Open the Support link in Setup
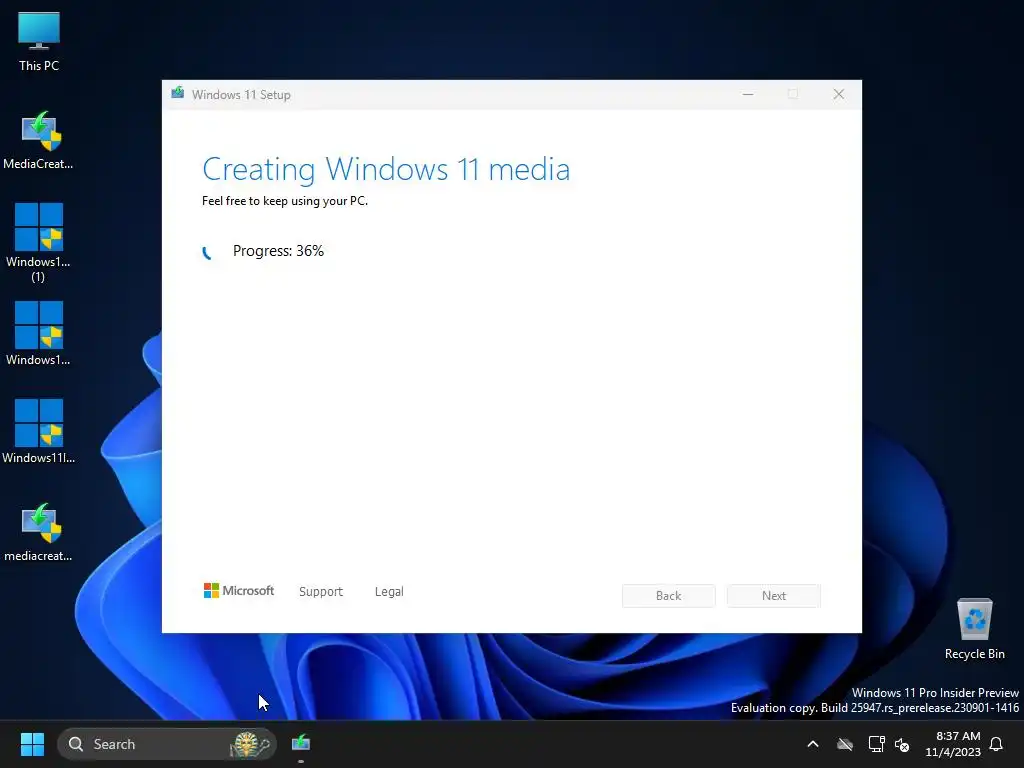The image size is (1024, 768). tap(321, 592)
